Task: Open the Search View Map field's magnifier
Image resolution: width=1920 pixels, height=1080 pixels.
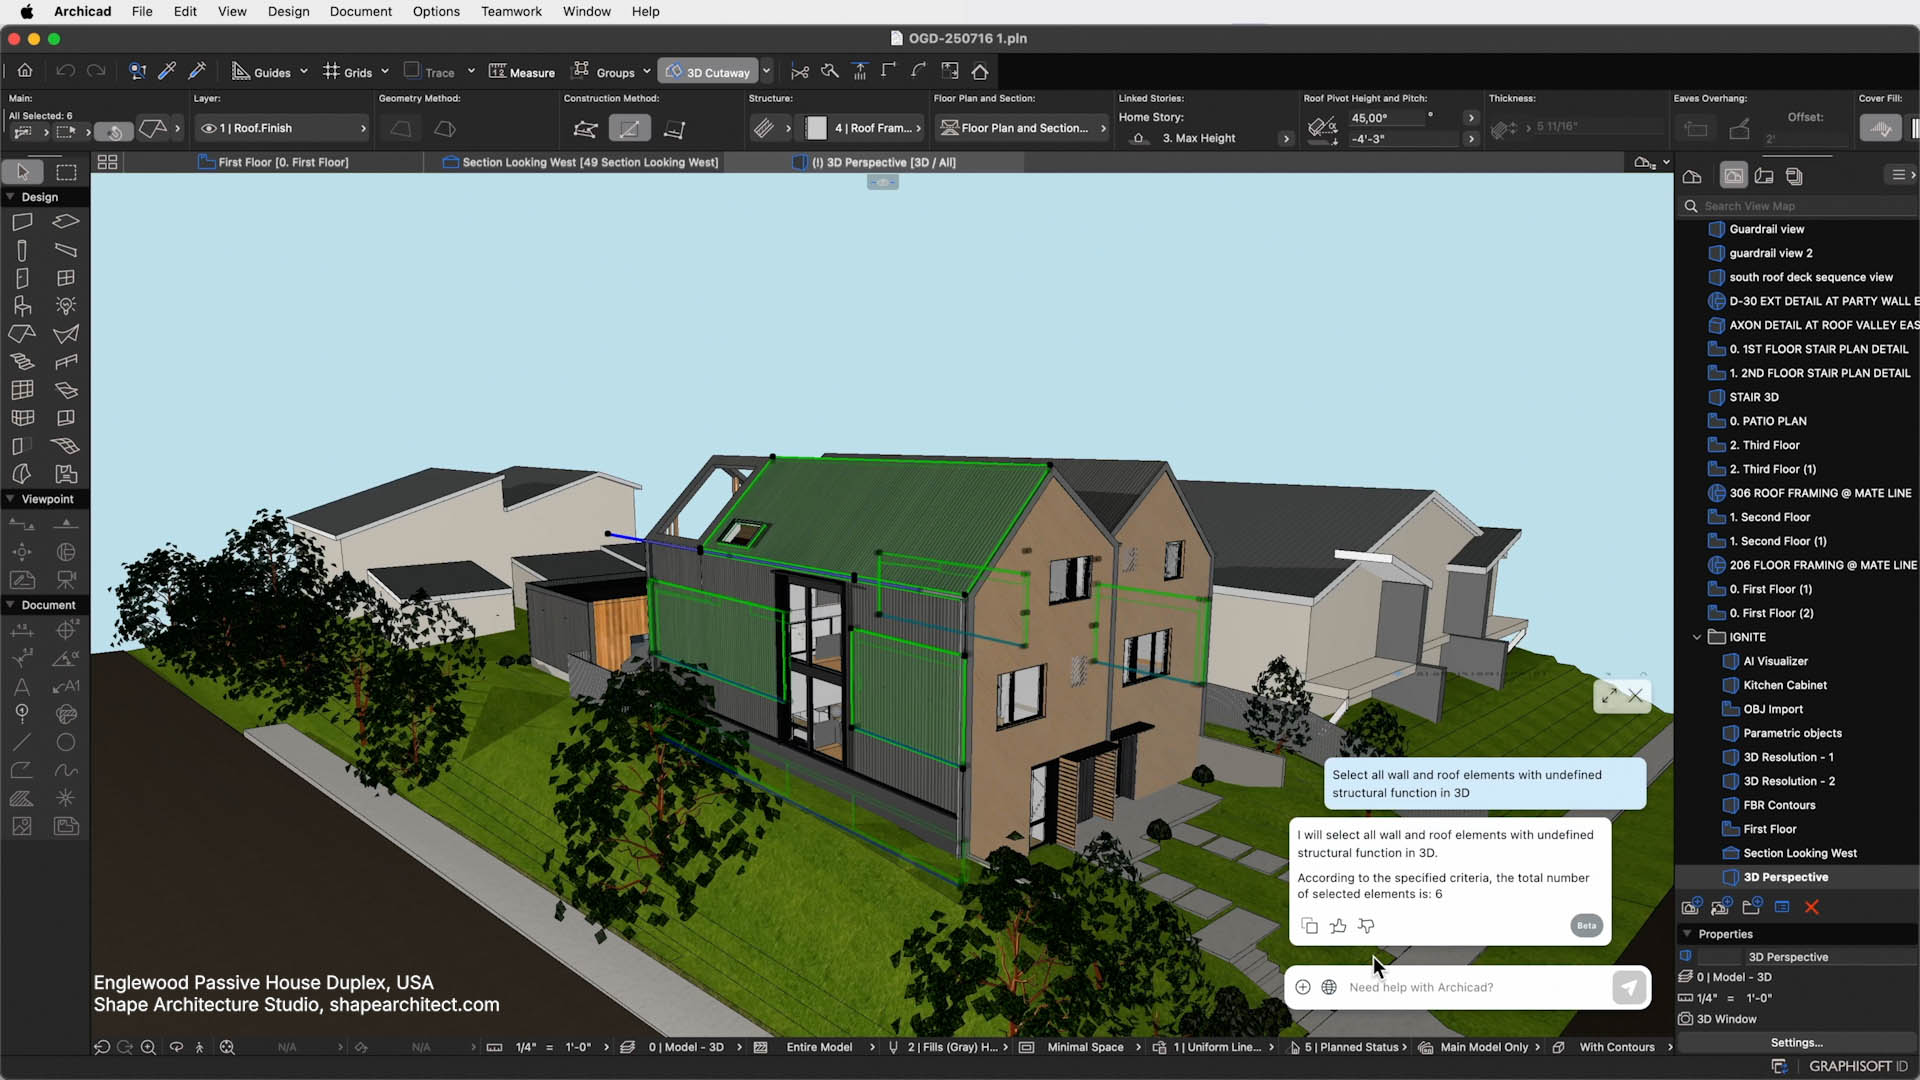Action: [x=1690, y=206]
